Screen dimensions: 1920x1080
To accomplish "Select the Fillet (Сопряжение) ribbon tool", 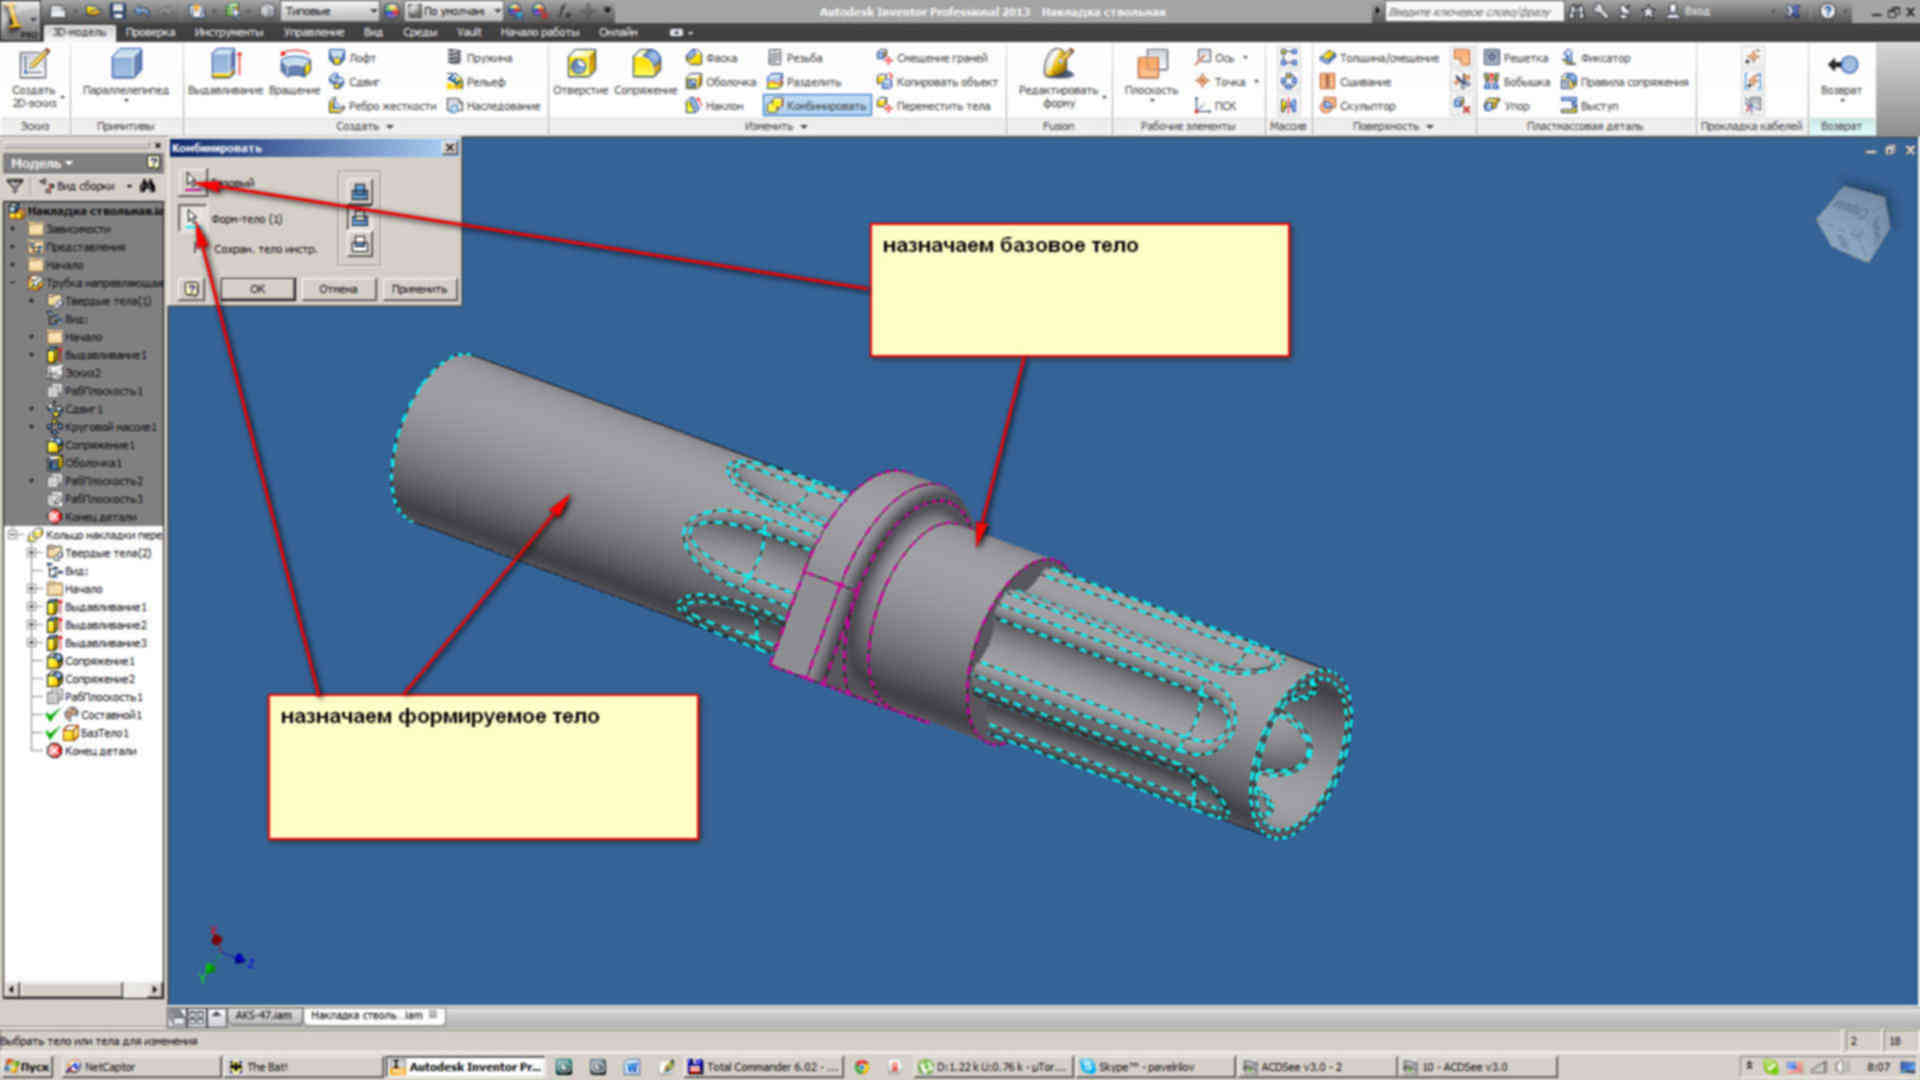I will pyautogui.click(x=645, y=66).
